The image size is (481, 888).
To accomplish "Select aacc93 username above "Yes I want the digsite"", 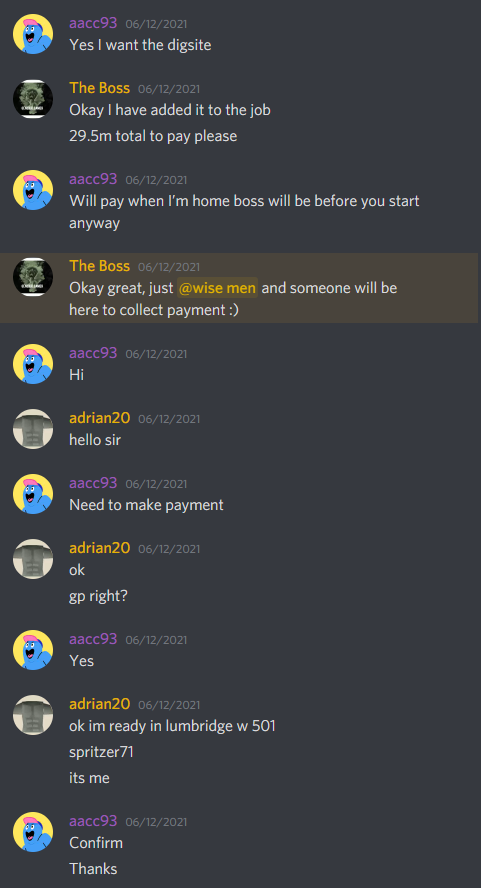I will click(93, 23).
